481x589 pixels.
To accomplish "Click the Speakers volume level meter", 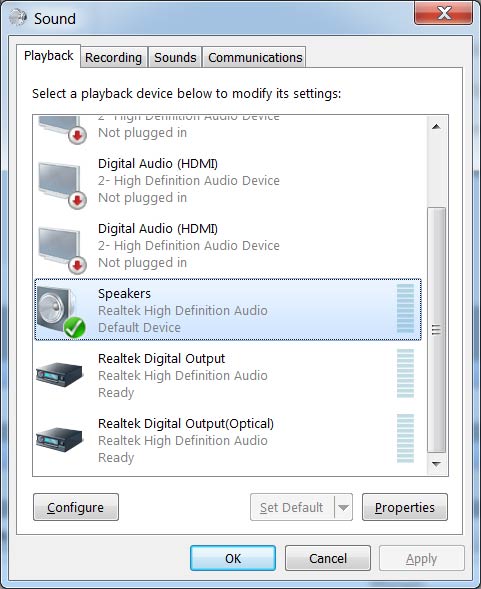I will click(405, 308).
